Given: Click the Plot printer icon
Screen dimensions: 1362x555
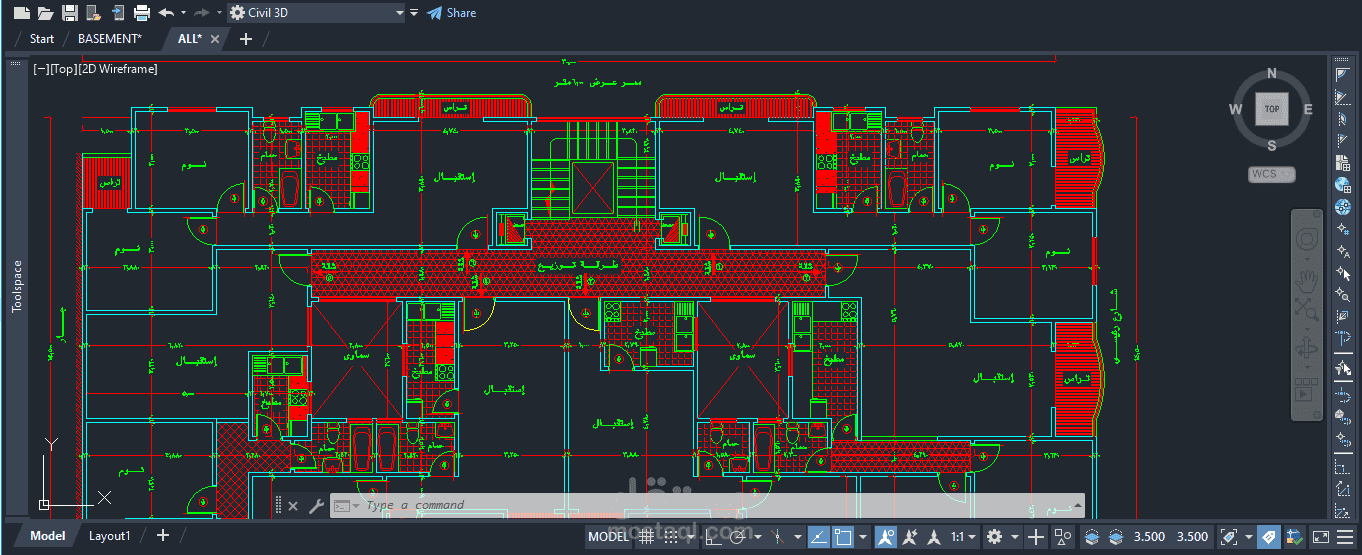Looking at the screenshot, I should pos(141,13).
